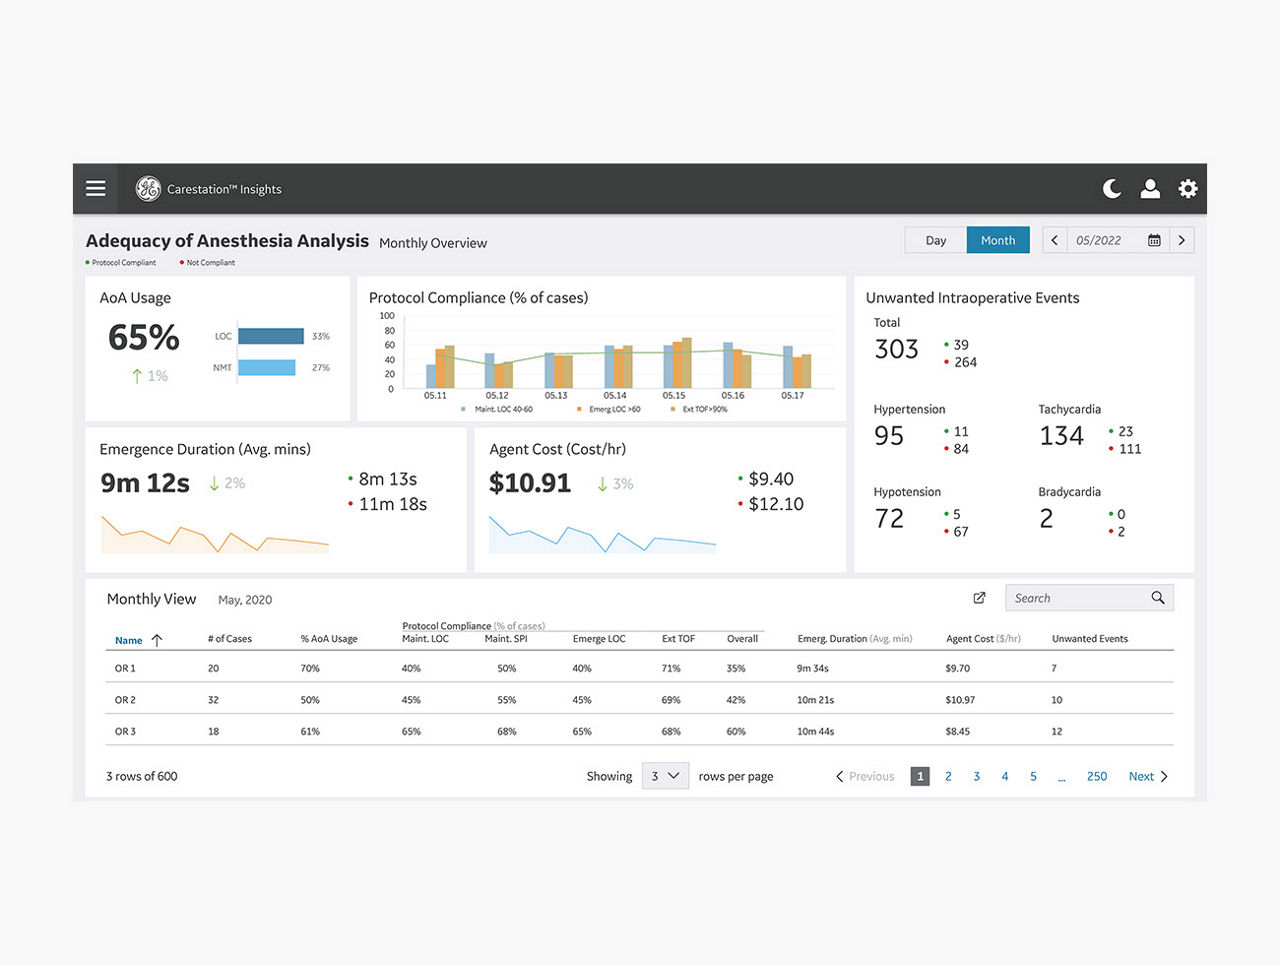
Task: Go to page 2 of the table
Action: [948, 776]
